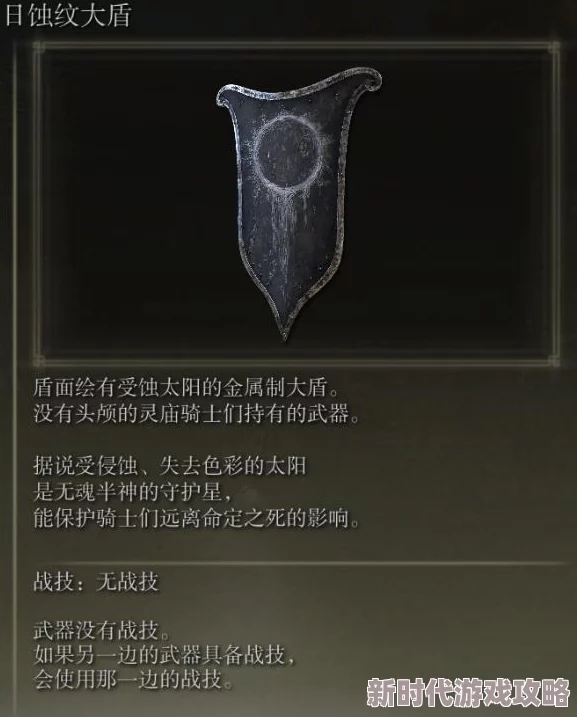The image size is (577, 717).
Task: Click the top-left corner ornament of the image frame
Action: 39,48
